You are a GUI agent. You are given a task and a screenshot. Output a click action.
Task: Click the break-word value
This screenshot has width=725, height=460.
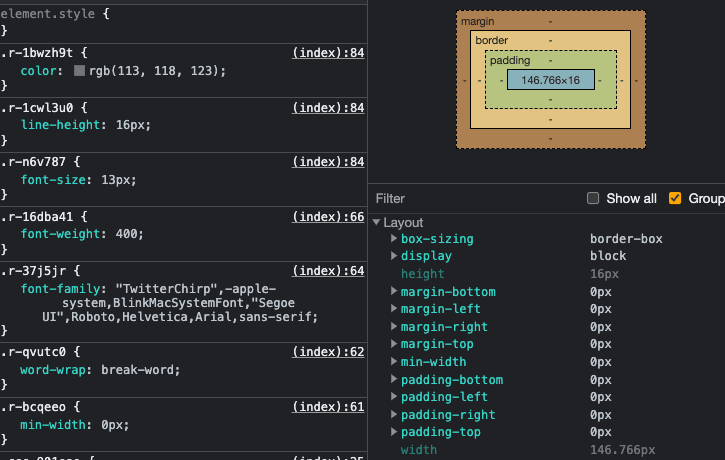[x=137, y=370]
